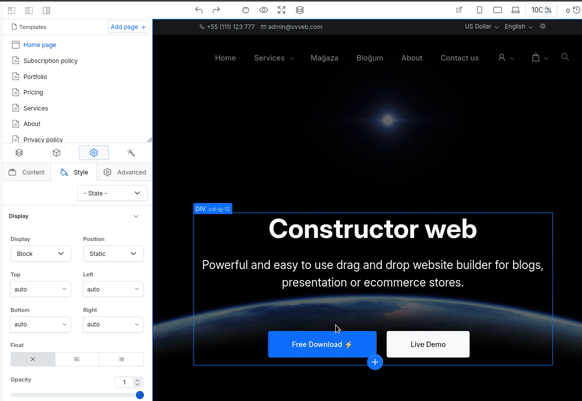This screenshot has height=401, width=582.
Task: Click the Live Demo button
Action: tap(428, 344)
